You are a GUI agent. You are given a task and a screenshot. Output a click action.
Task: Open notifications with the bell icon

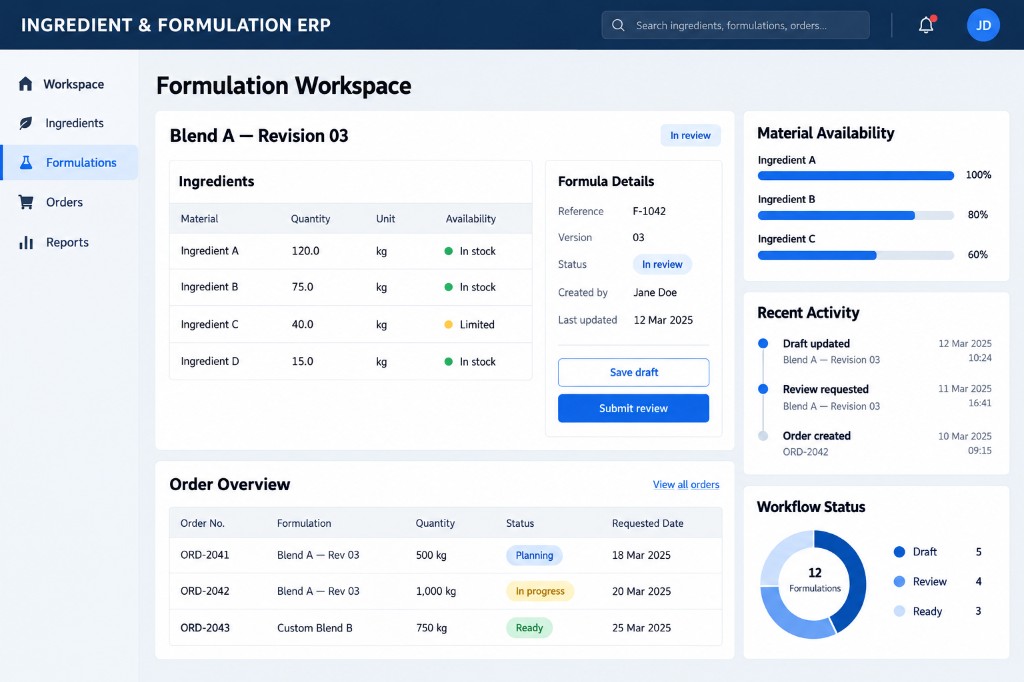coord(926,25)
